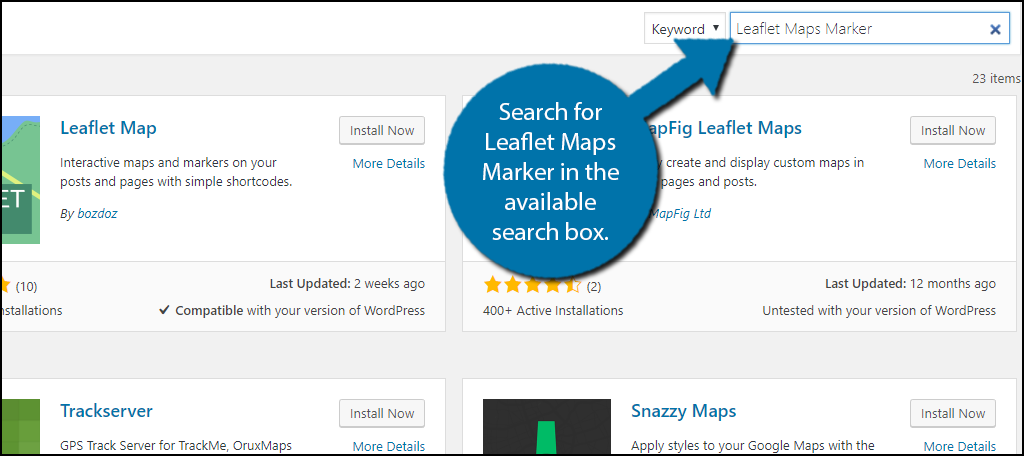View author bozdoz's profile

pyautogui.click(x=96, y=214)
